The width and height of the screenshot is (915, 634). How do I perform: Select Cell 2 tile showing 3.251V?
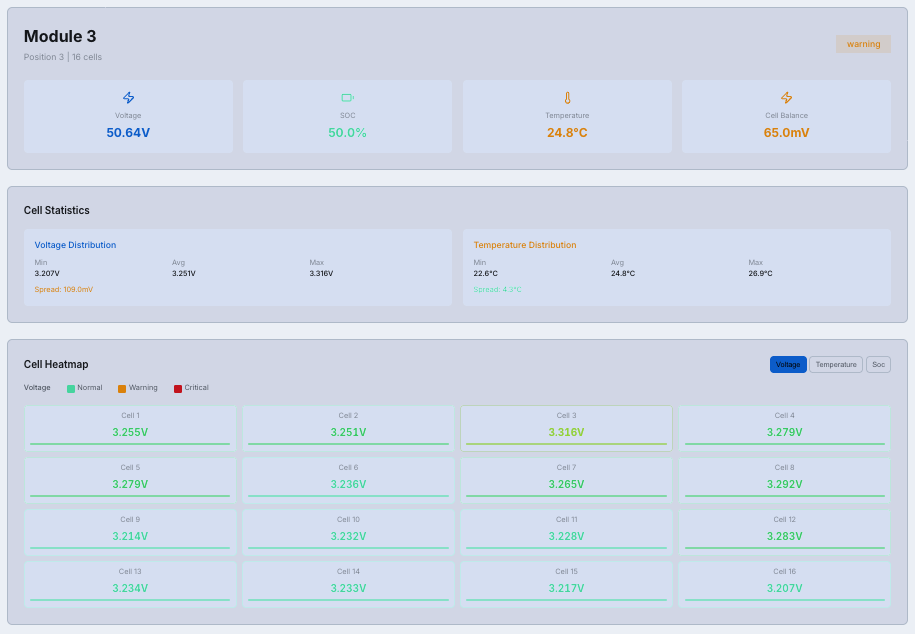click(x=348, y=428)
